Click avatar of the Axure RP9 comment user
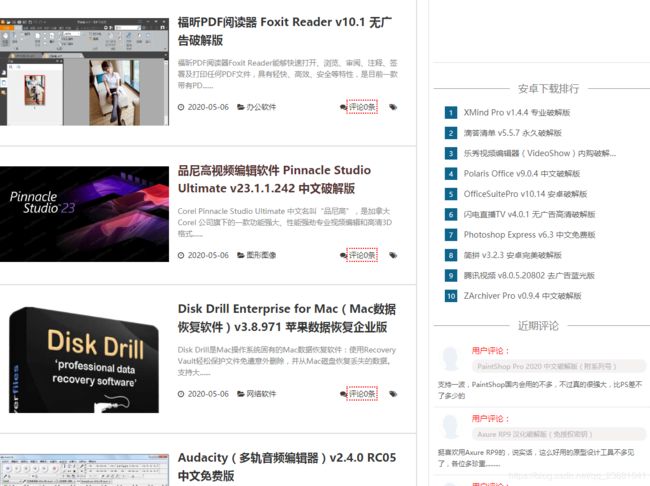 pos(450,427)
